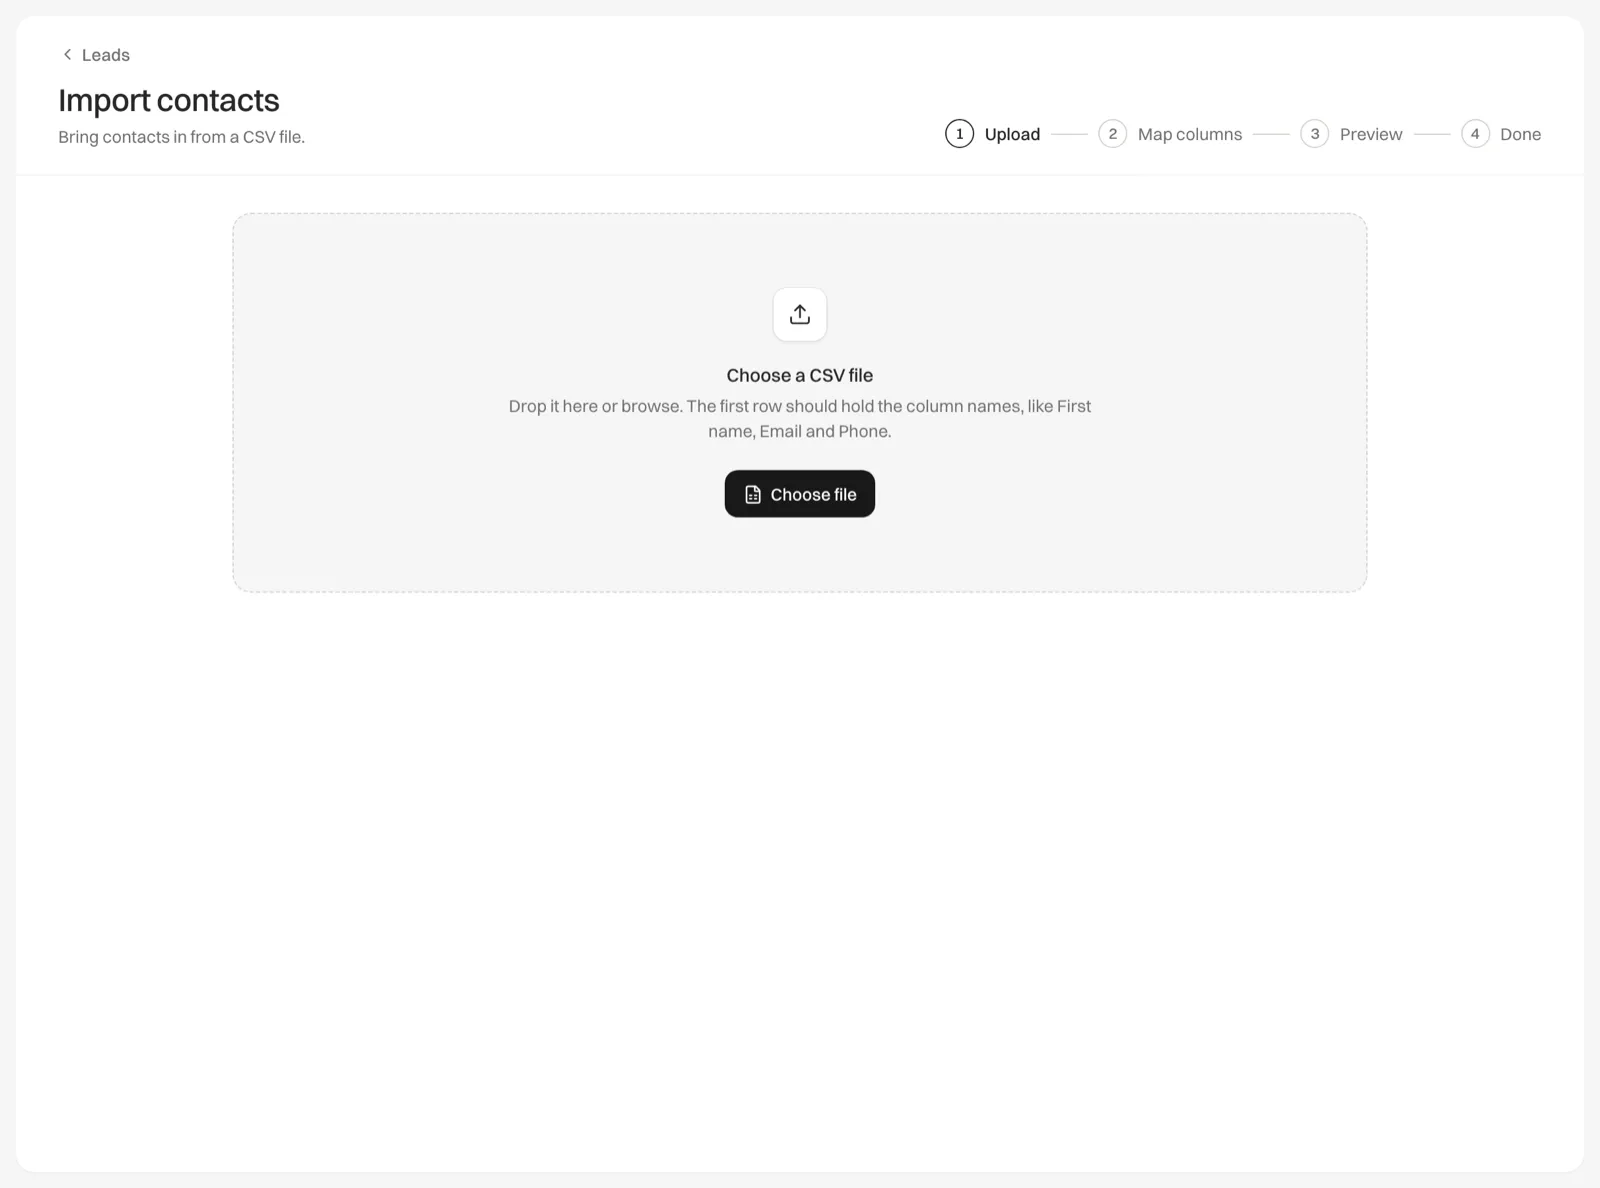Click step number 3 circle

coord(1314,134)
